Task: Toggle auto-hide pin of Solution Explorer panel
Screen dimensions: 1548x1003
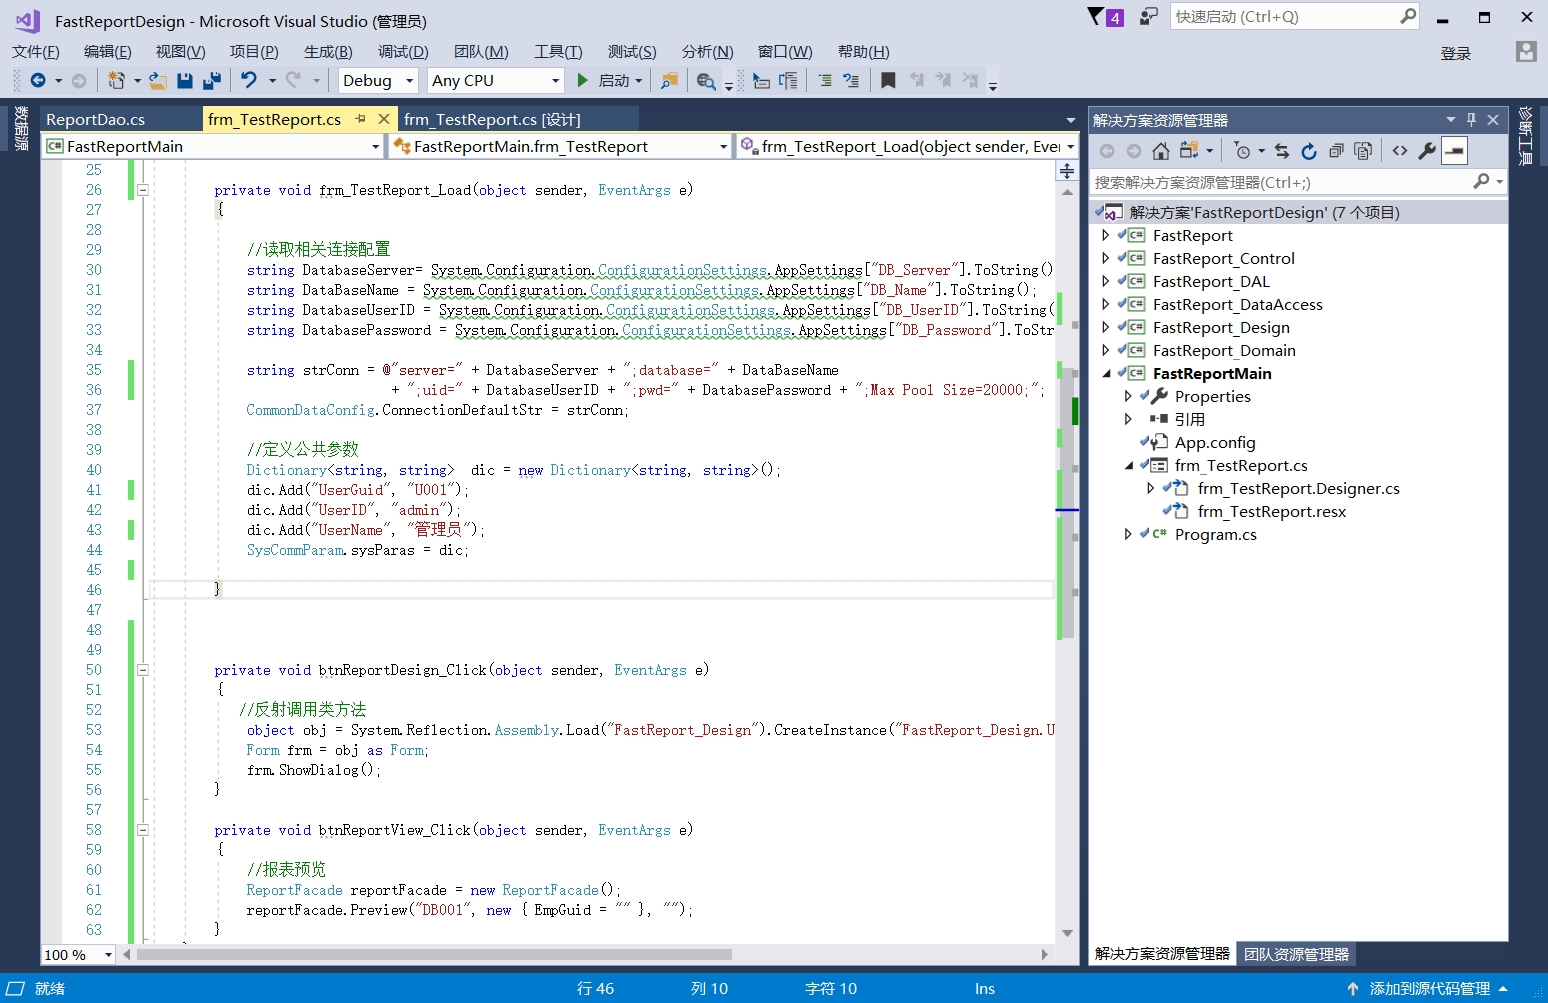Action: [x=1471, y=119]
